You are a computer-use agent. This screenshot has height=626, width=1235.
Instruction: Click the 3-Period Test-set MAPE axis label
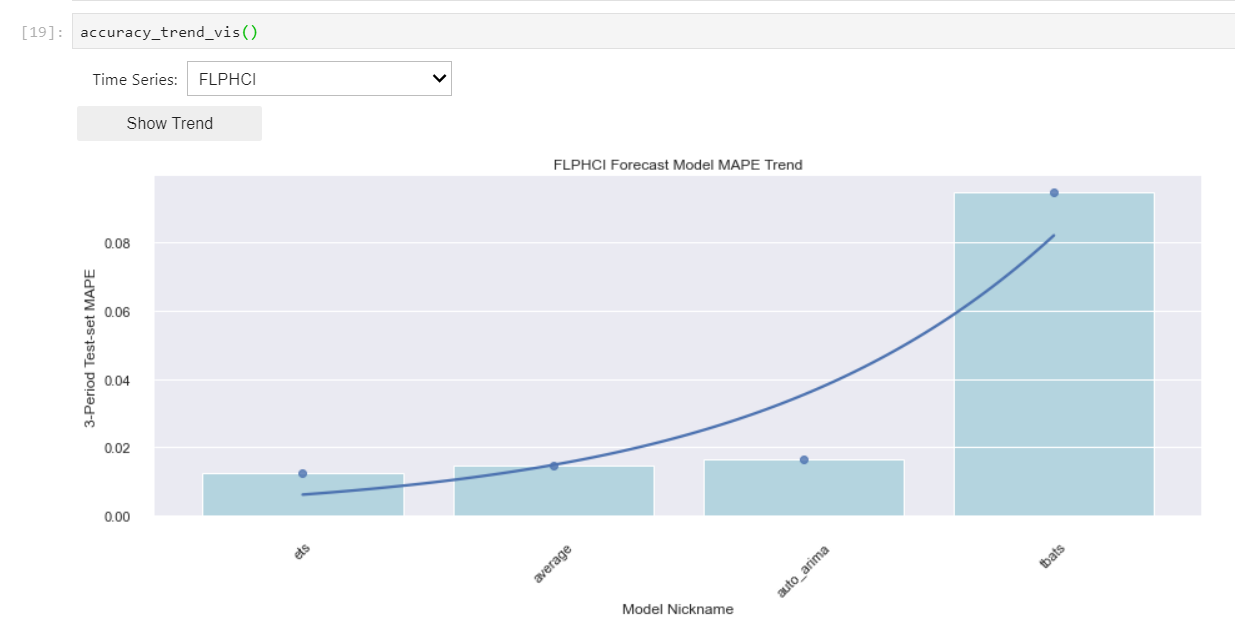89,347
